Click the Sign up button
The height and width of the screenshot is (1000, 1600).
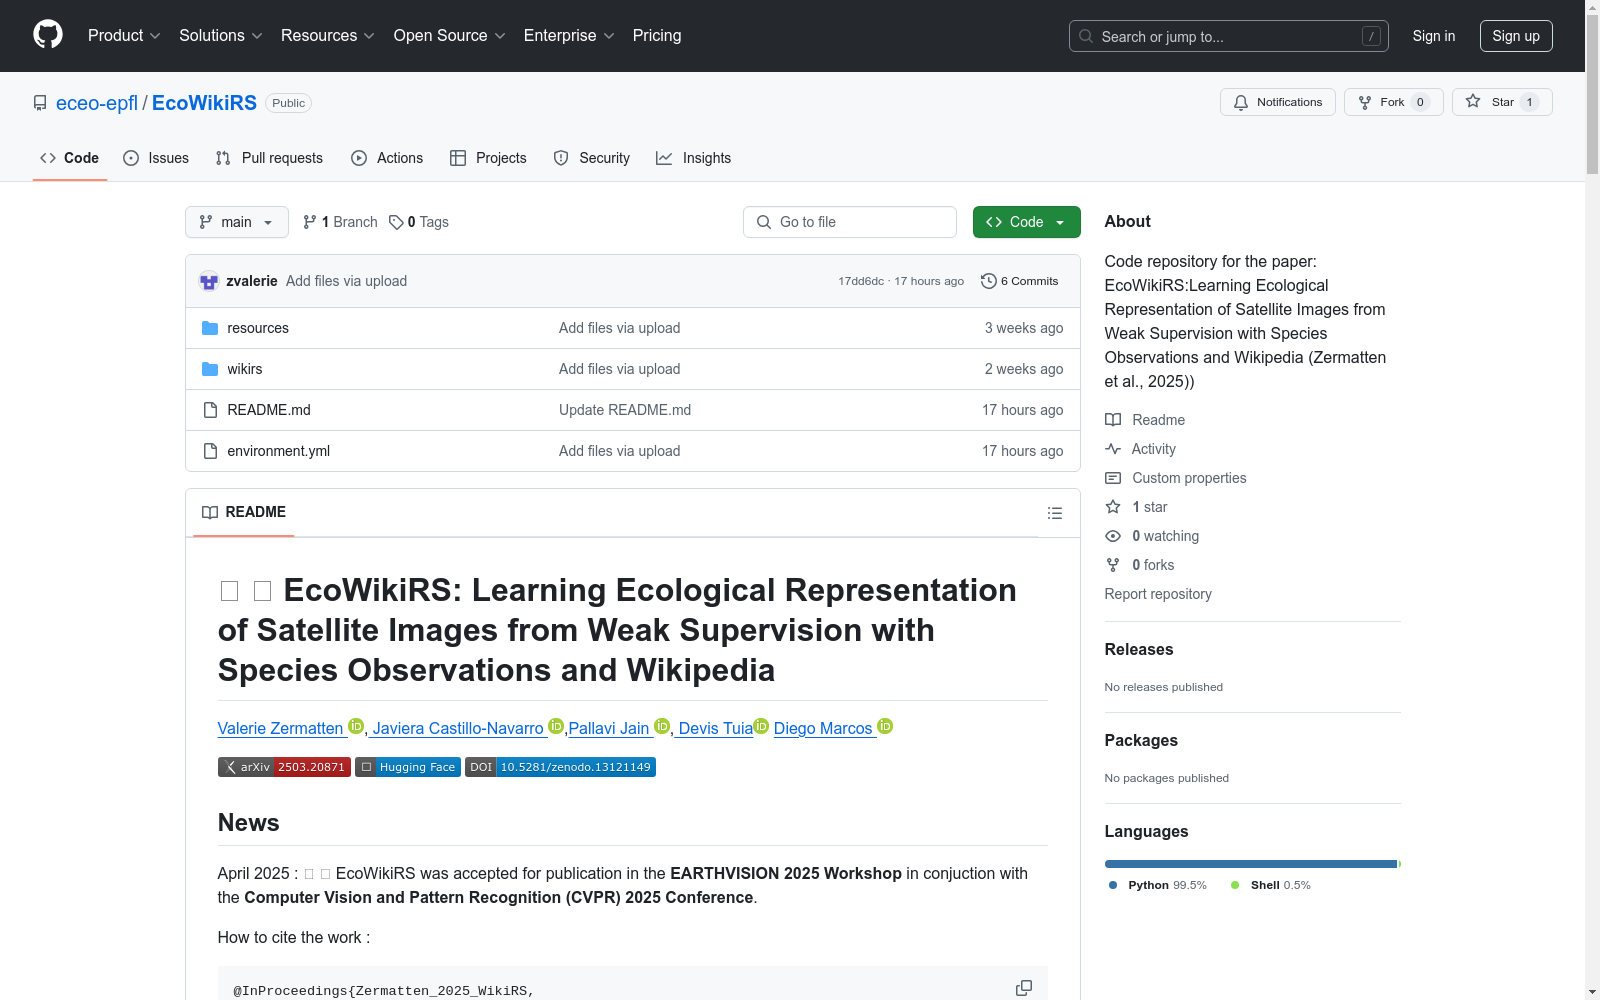(1516, 36)
